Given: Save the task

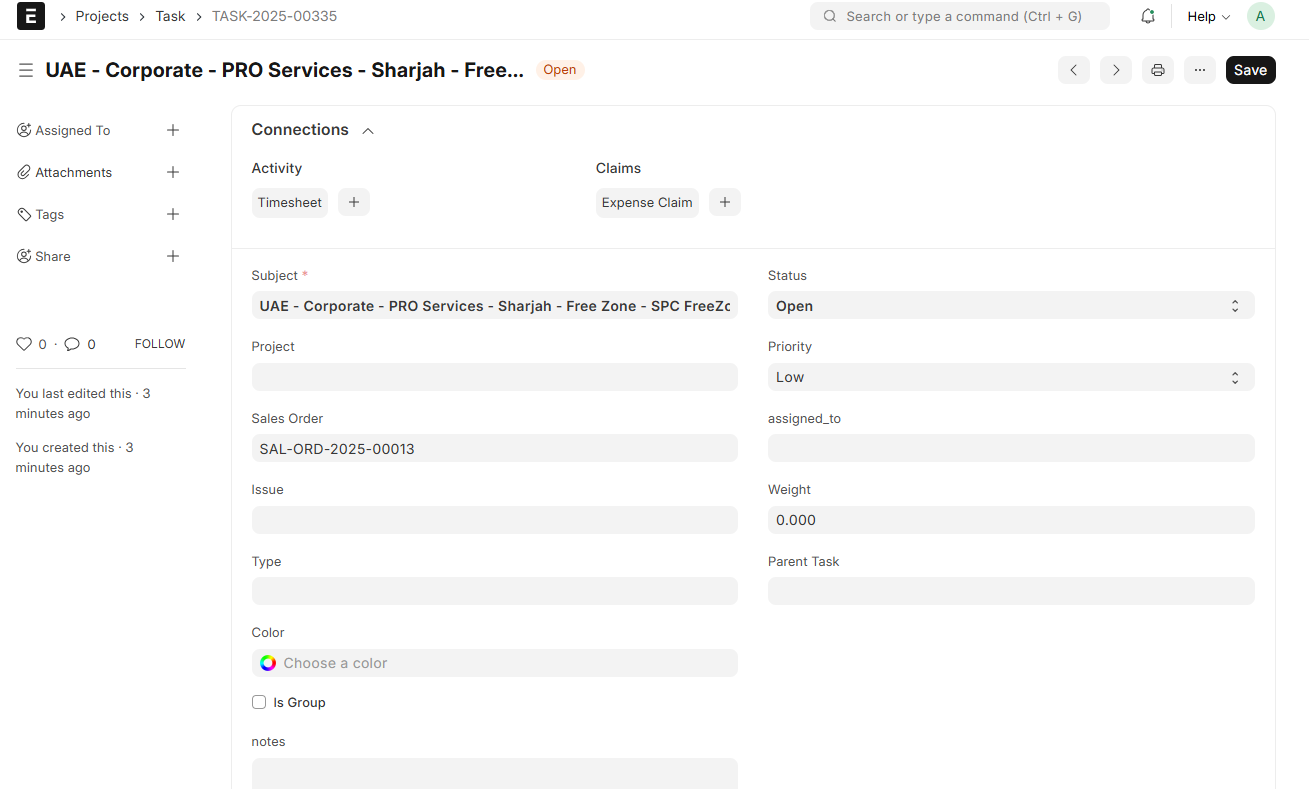Looking at the screenshot, I should click(1250, 70).
